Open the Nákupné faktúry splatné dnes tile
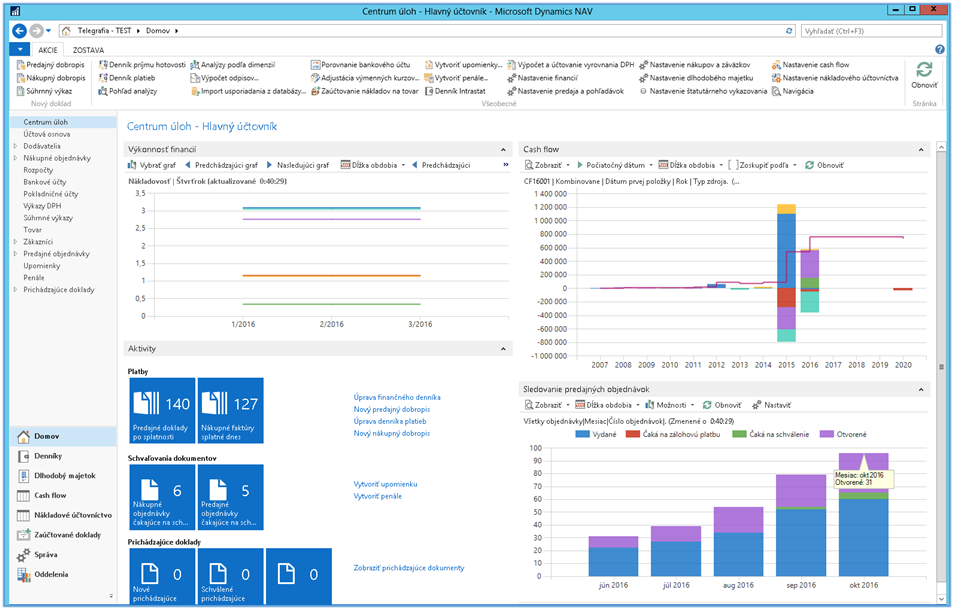Screen dimensions: 954x610 point(231,411)
